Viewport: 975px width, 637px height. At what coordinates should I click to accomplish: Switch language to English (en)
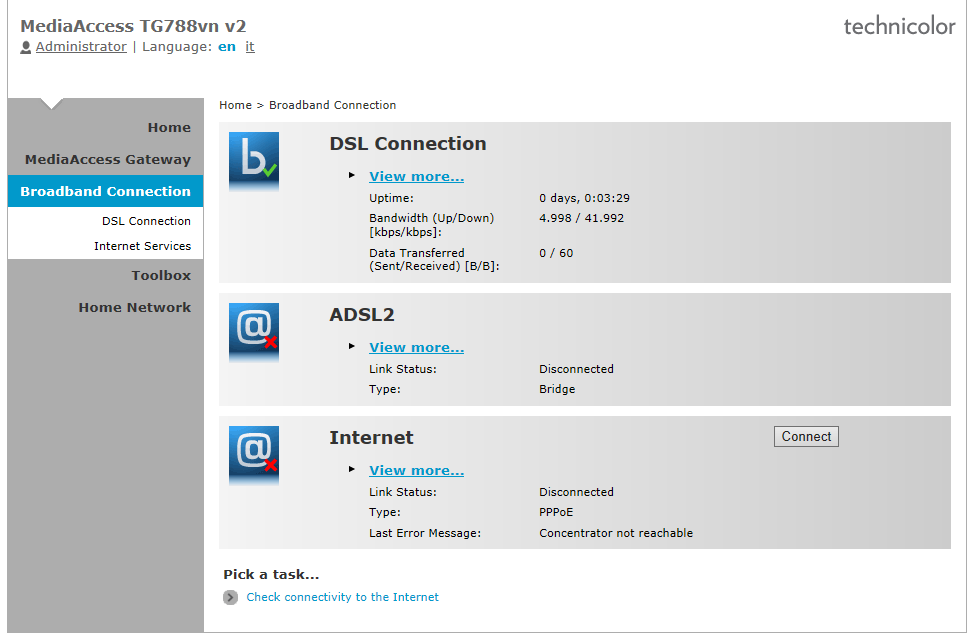click(227, 47)
